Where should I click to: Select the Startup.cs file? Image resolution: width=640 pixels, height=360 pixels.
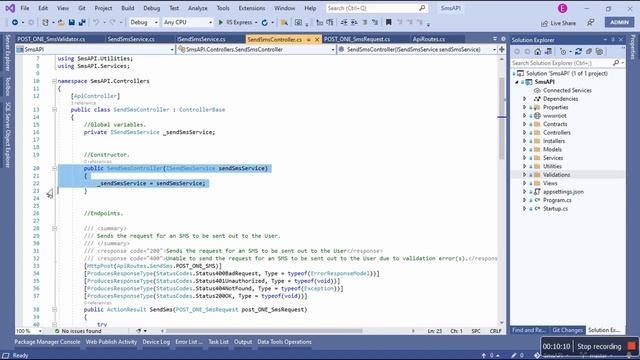pos(555,209)
